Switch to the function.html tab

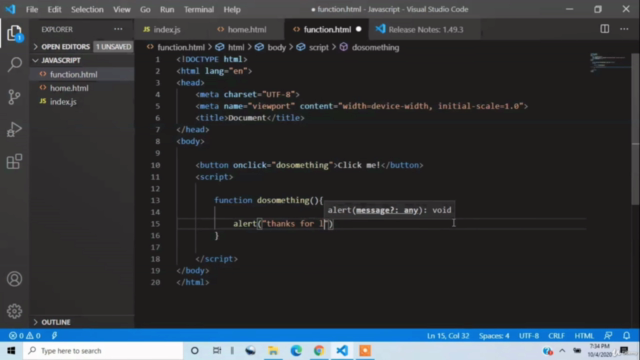click(x=327, y=29)
